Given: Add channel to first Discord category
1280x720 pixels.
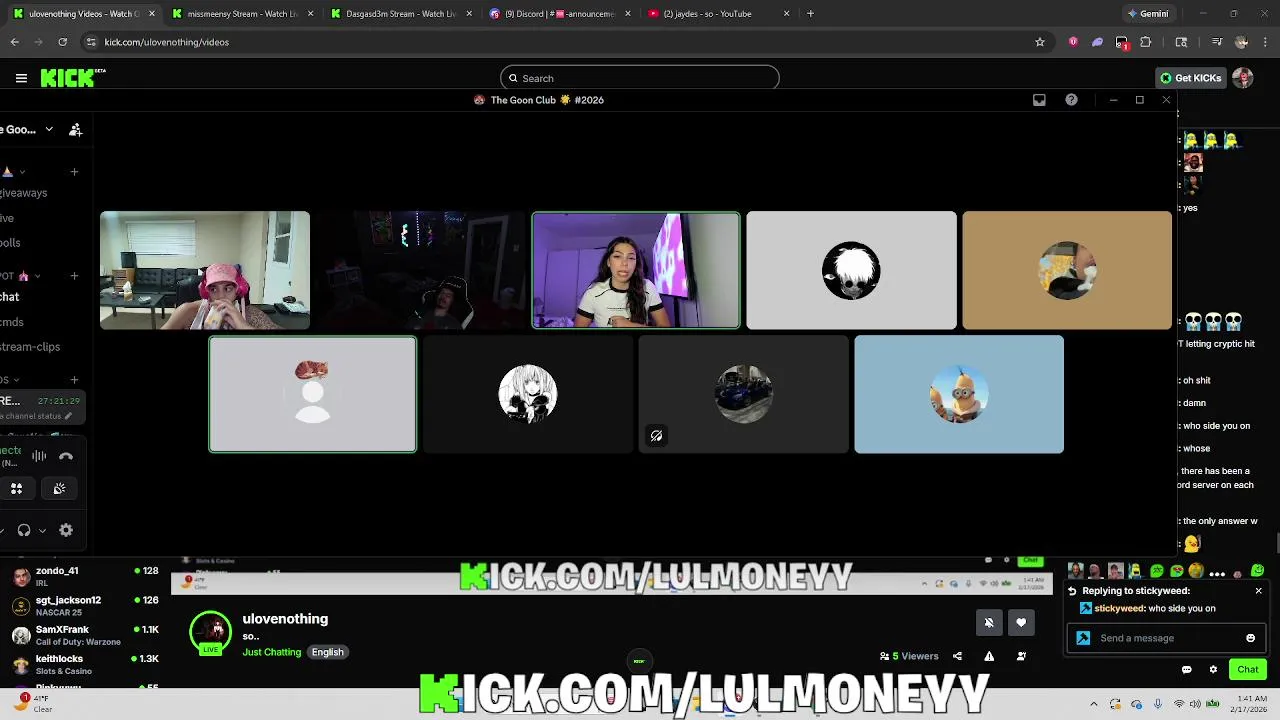Looking at the screenshot, I should (74, 172).
